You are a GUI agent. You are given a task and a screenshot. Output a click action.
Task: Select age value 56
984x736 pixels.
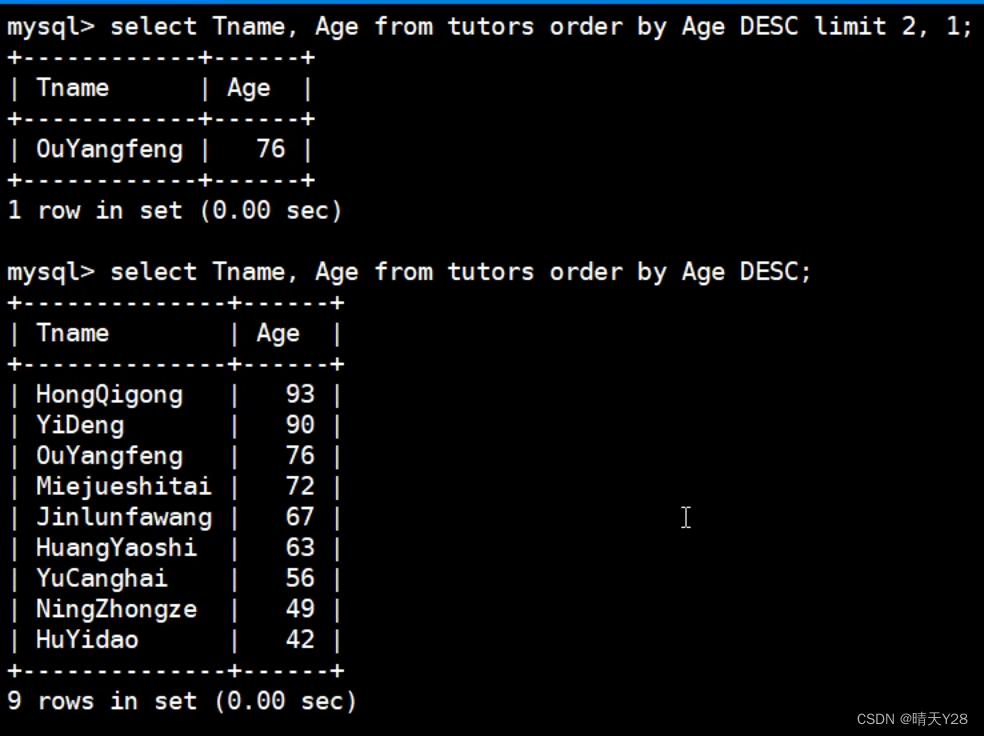[x=300, y=579]
